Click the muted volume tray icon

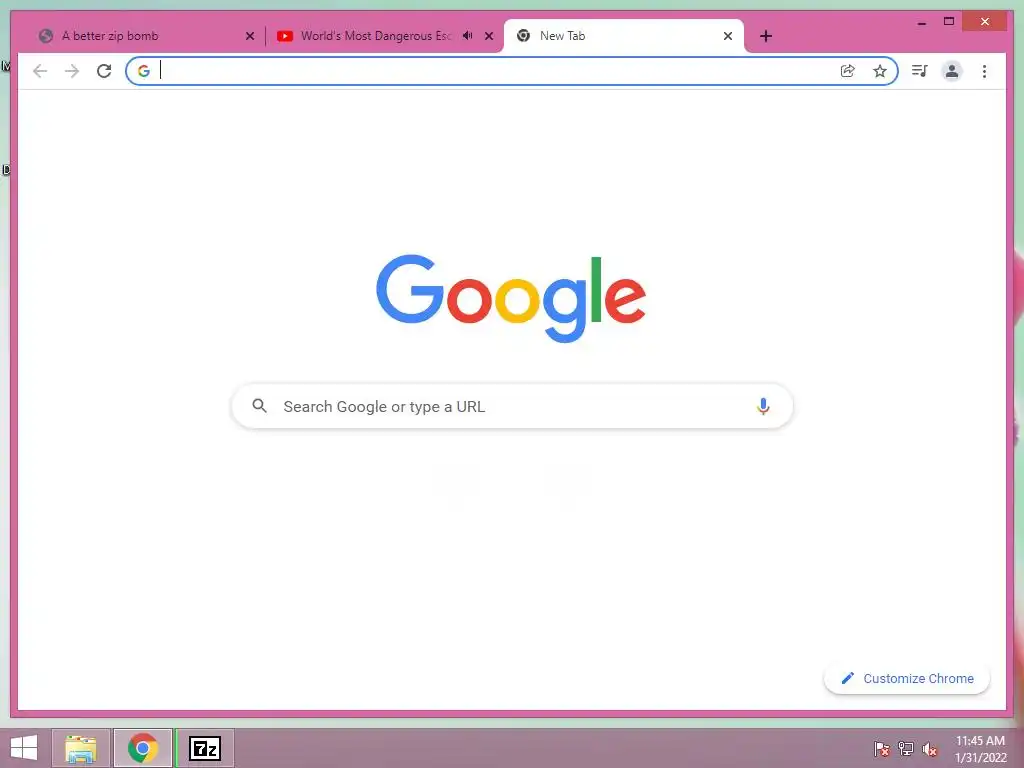click(x=930, y=748)
